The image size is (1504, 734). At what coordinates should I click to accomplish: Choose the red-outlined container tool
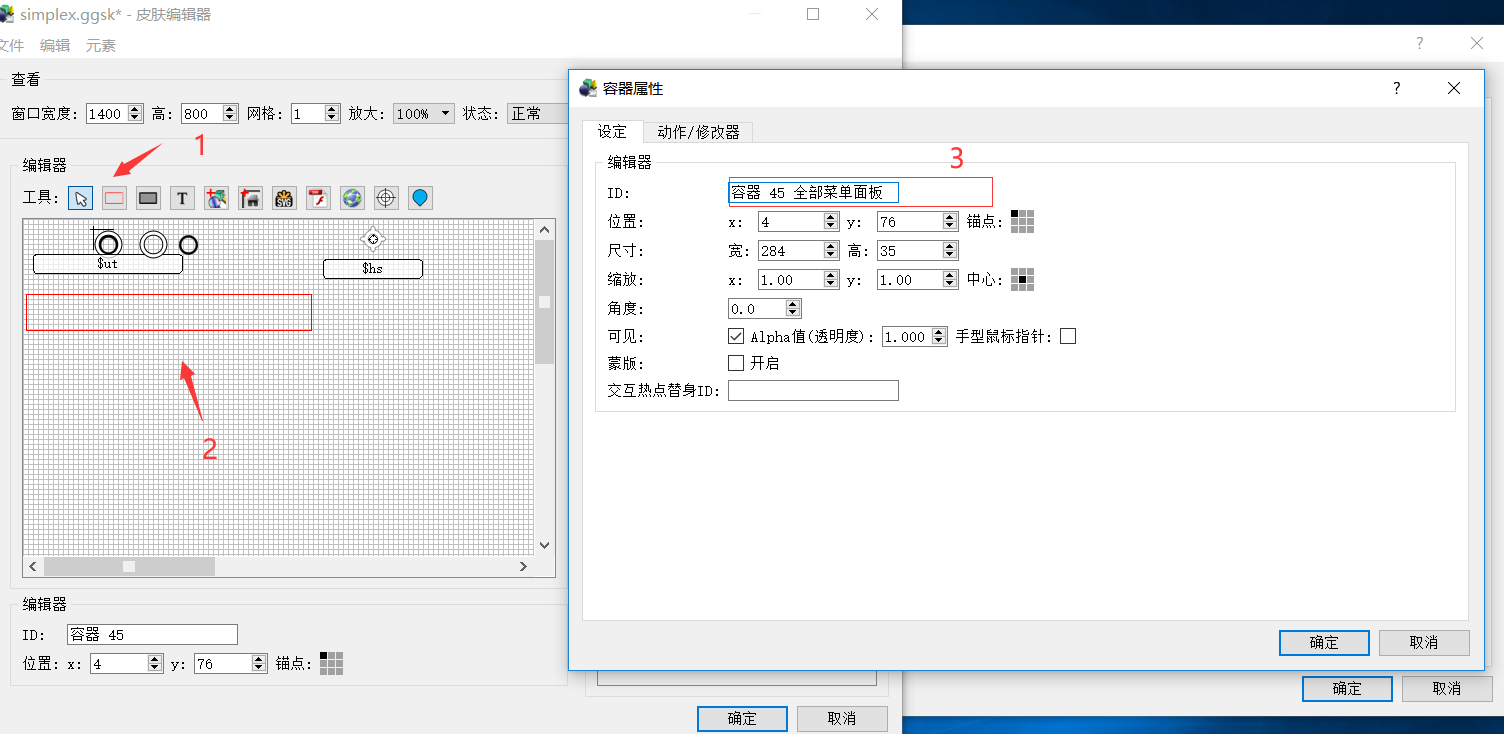point(115,198)
